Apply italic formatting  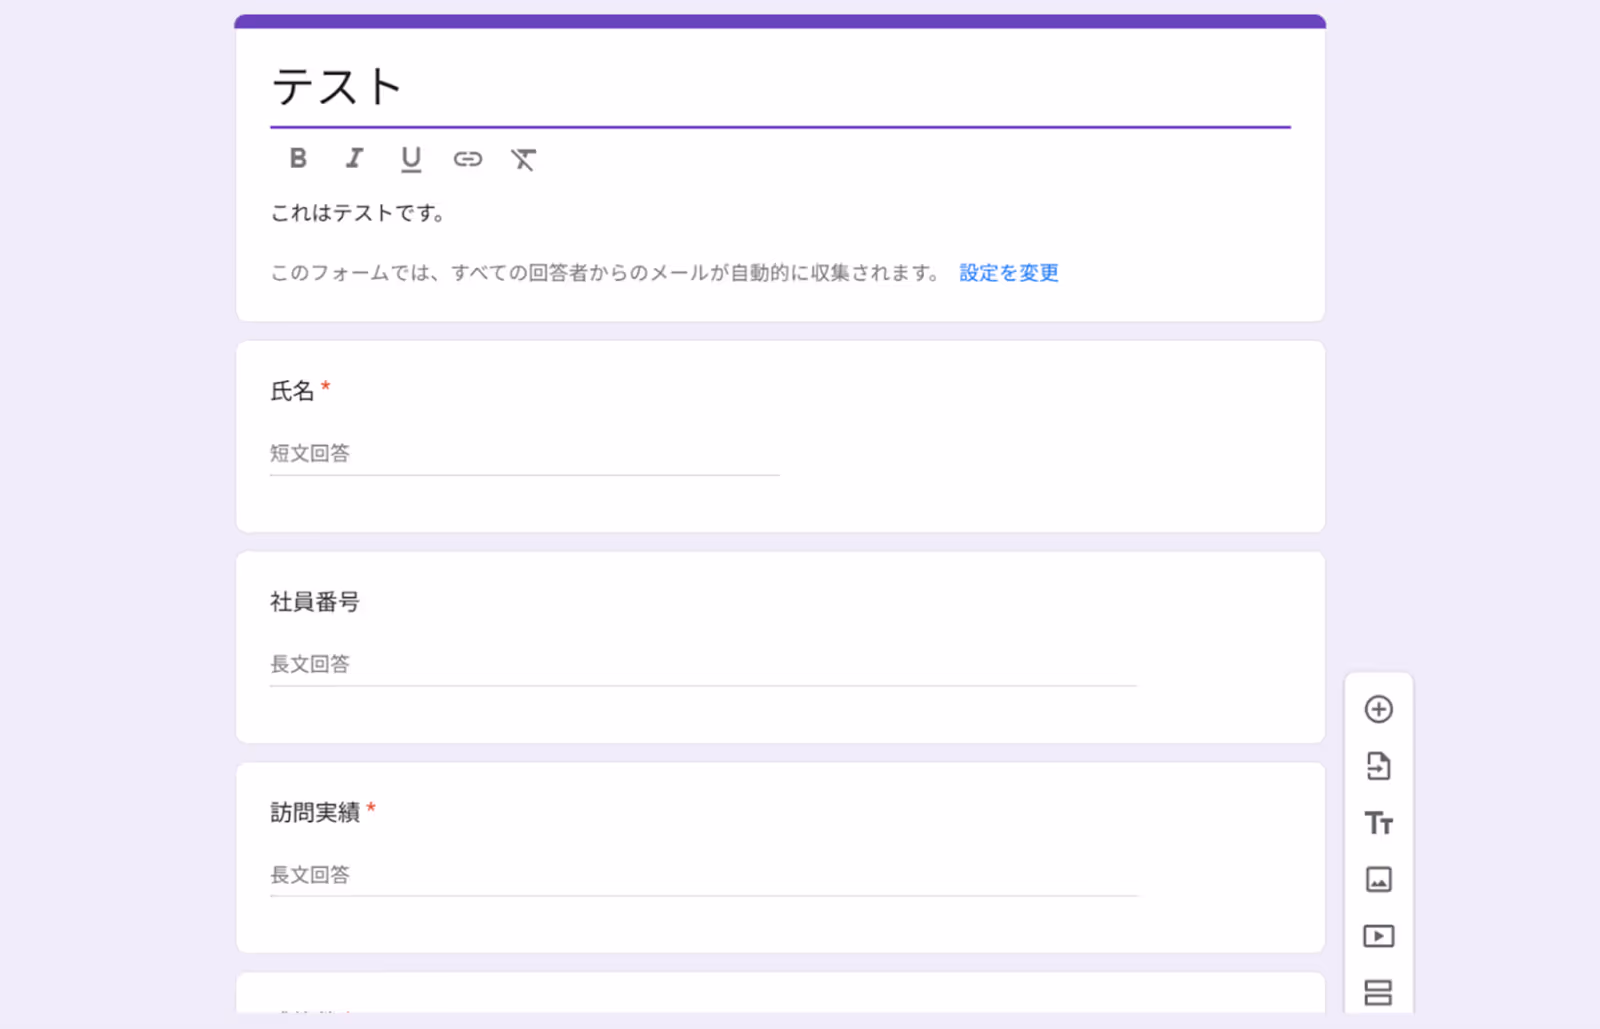pyautogui.click(x=354, y=158)
